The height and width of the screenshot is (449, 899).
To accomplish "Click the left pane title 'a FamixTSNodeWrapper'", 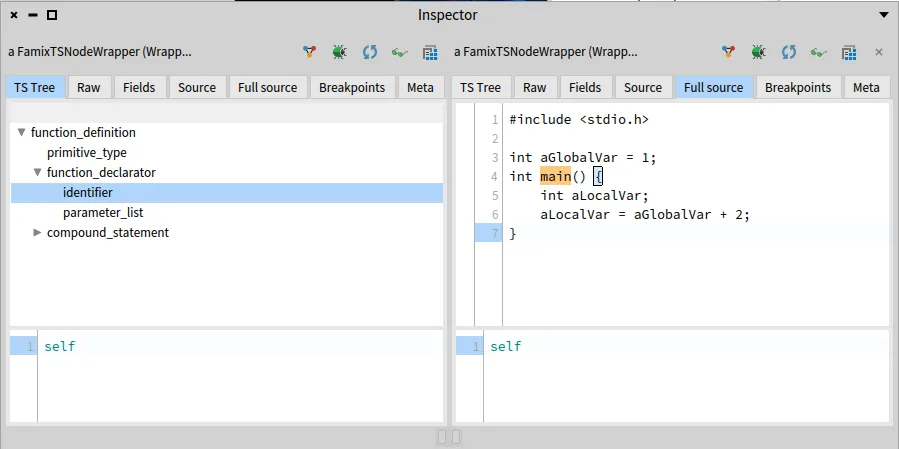I will coord(100,52).
